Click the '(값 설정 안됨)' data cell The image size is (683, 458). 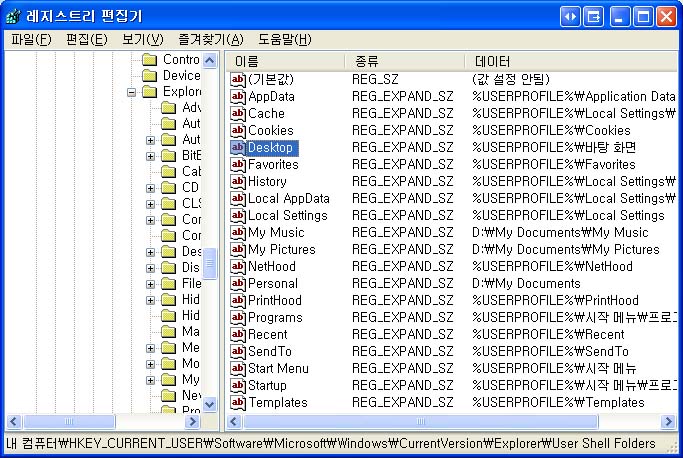click(x=511, y=79)
